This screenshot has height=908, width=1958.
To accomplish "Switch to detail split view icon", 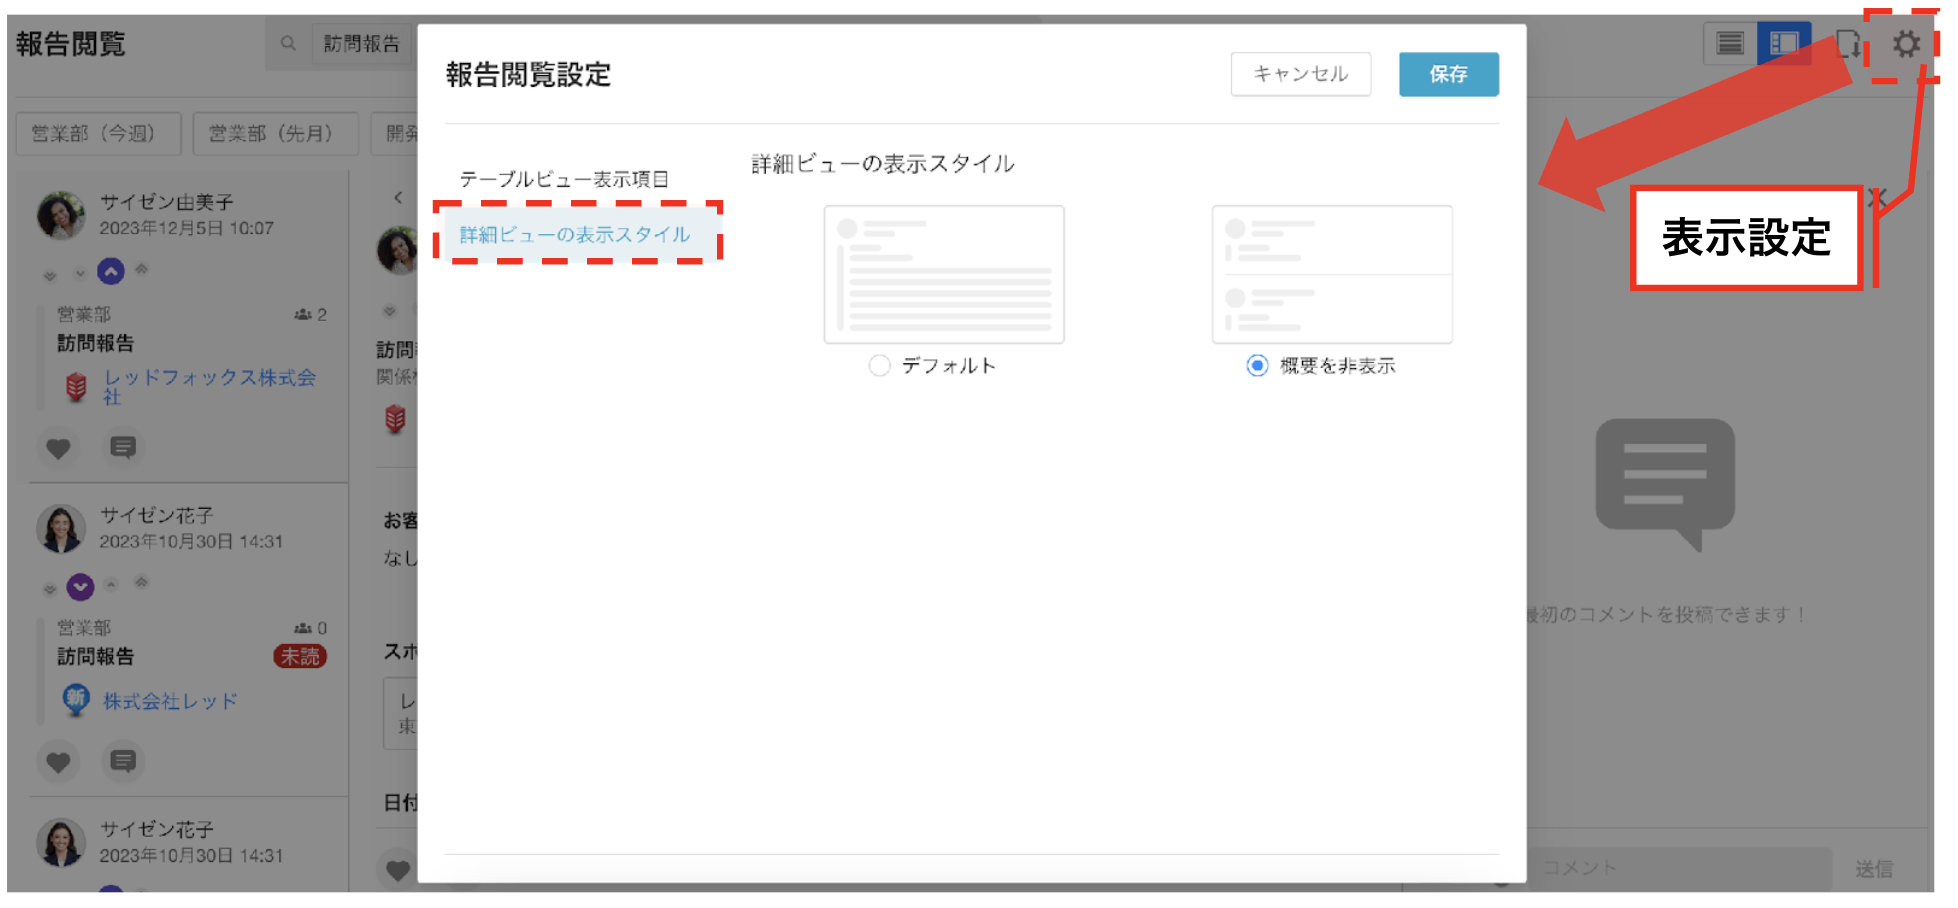I will click(x=1784, y=44).
